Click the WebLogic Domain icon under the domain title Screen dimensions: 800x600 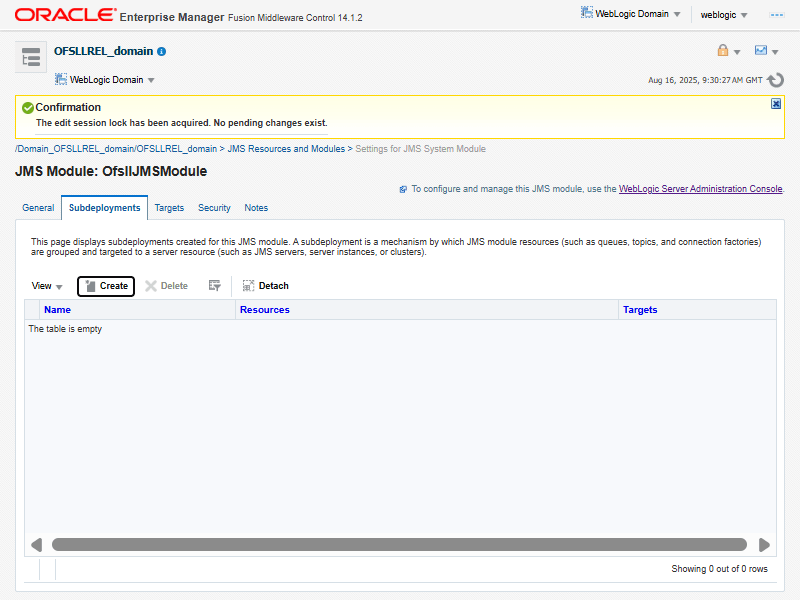(x=61, y=79)
